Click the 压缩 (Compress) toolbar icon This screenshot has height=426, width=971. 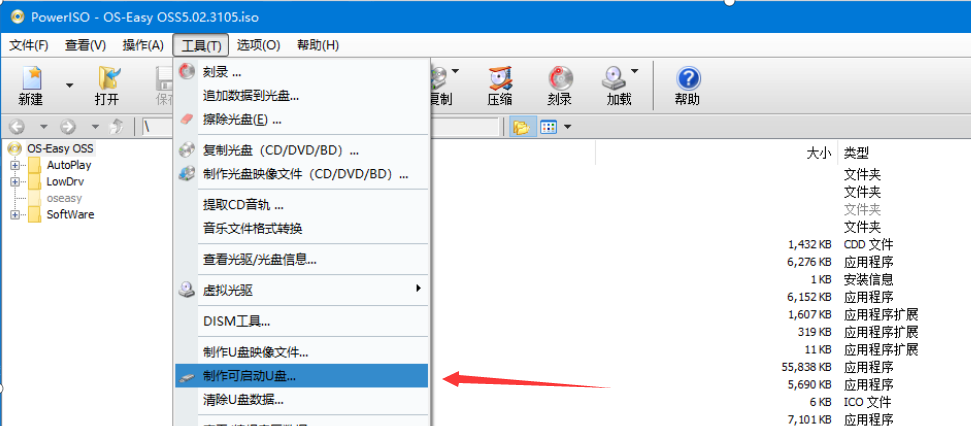(x=500, y=86)
